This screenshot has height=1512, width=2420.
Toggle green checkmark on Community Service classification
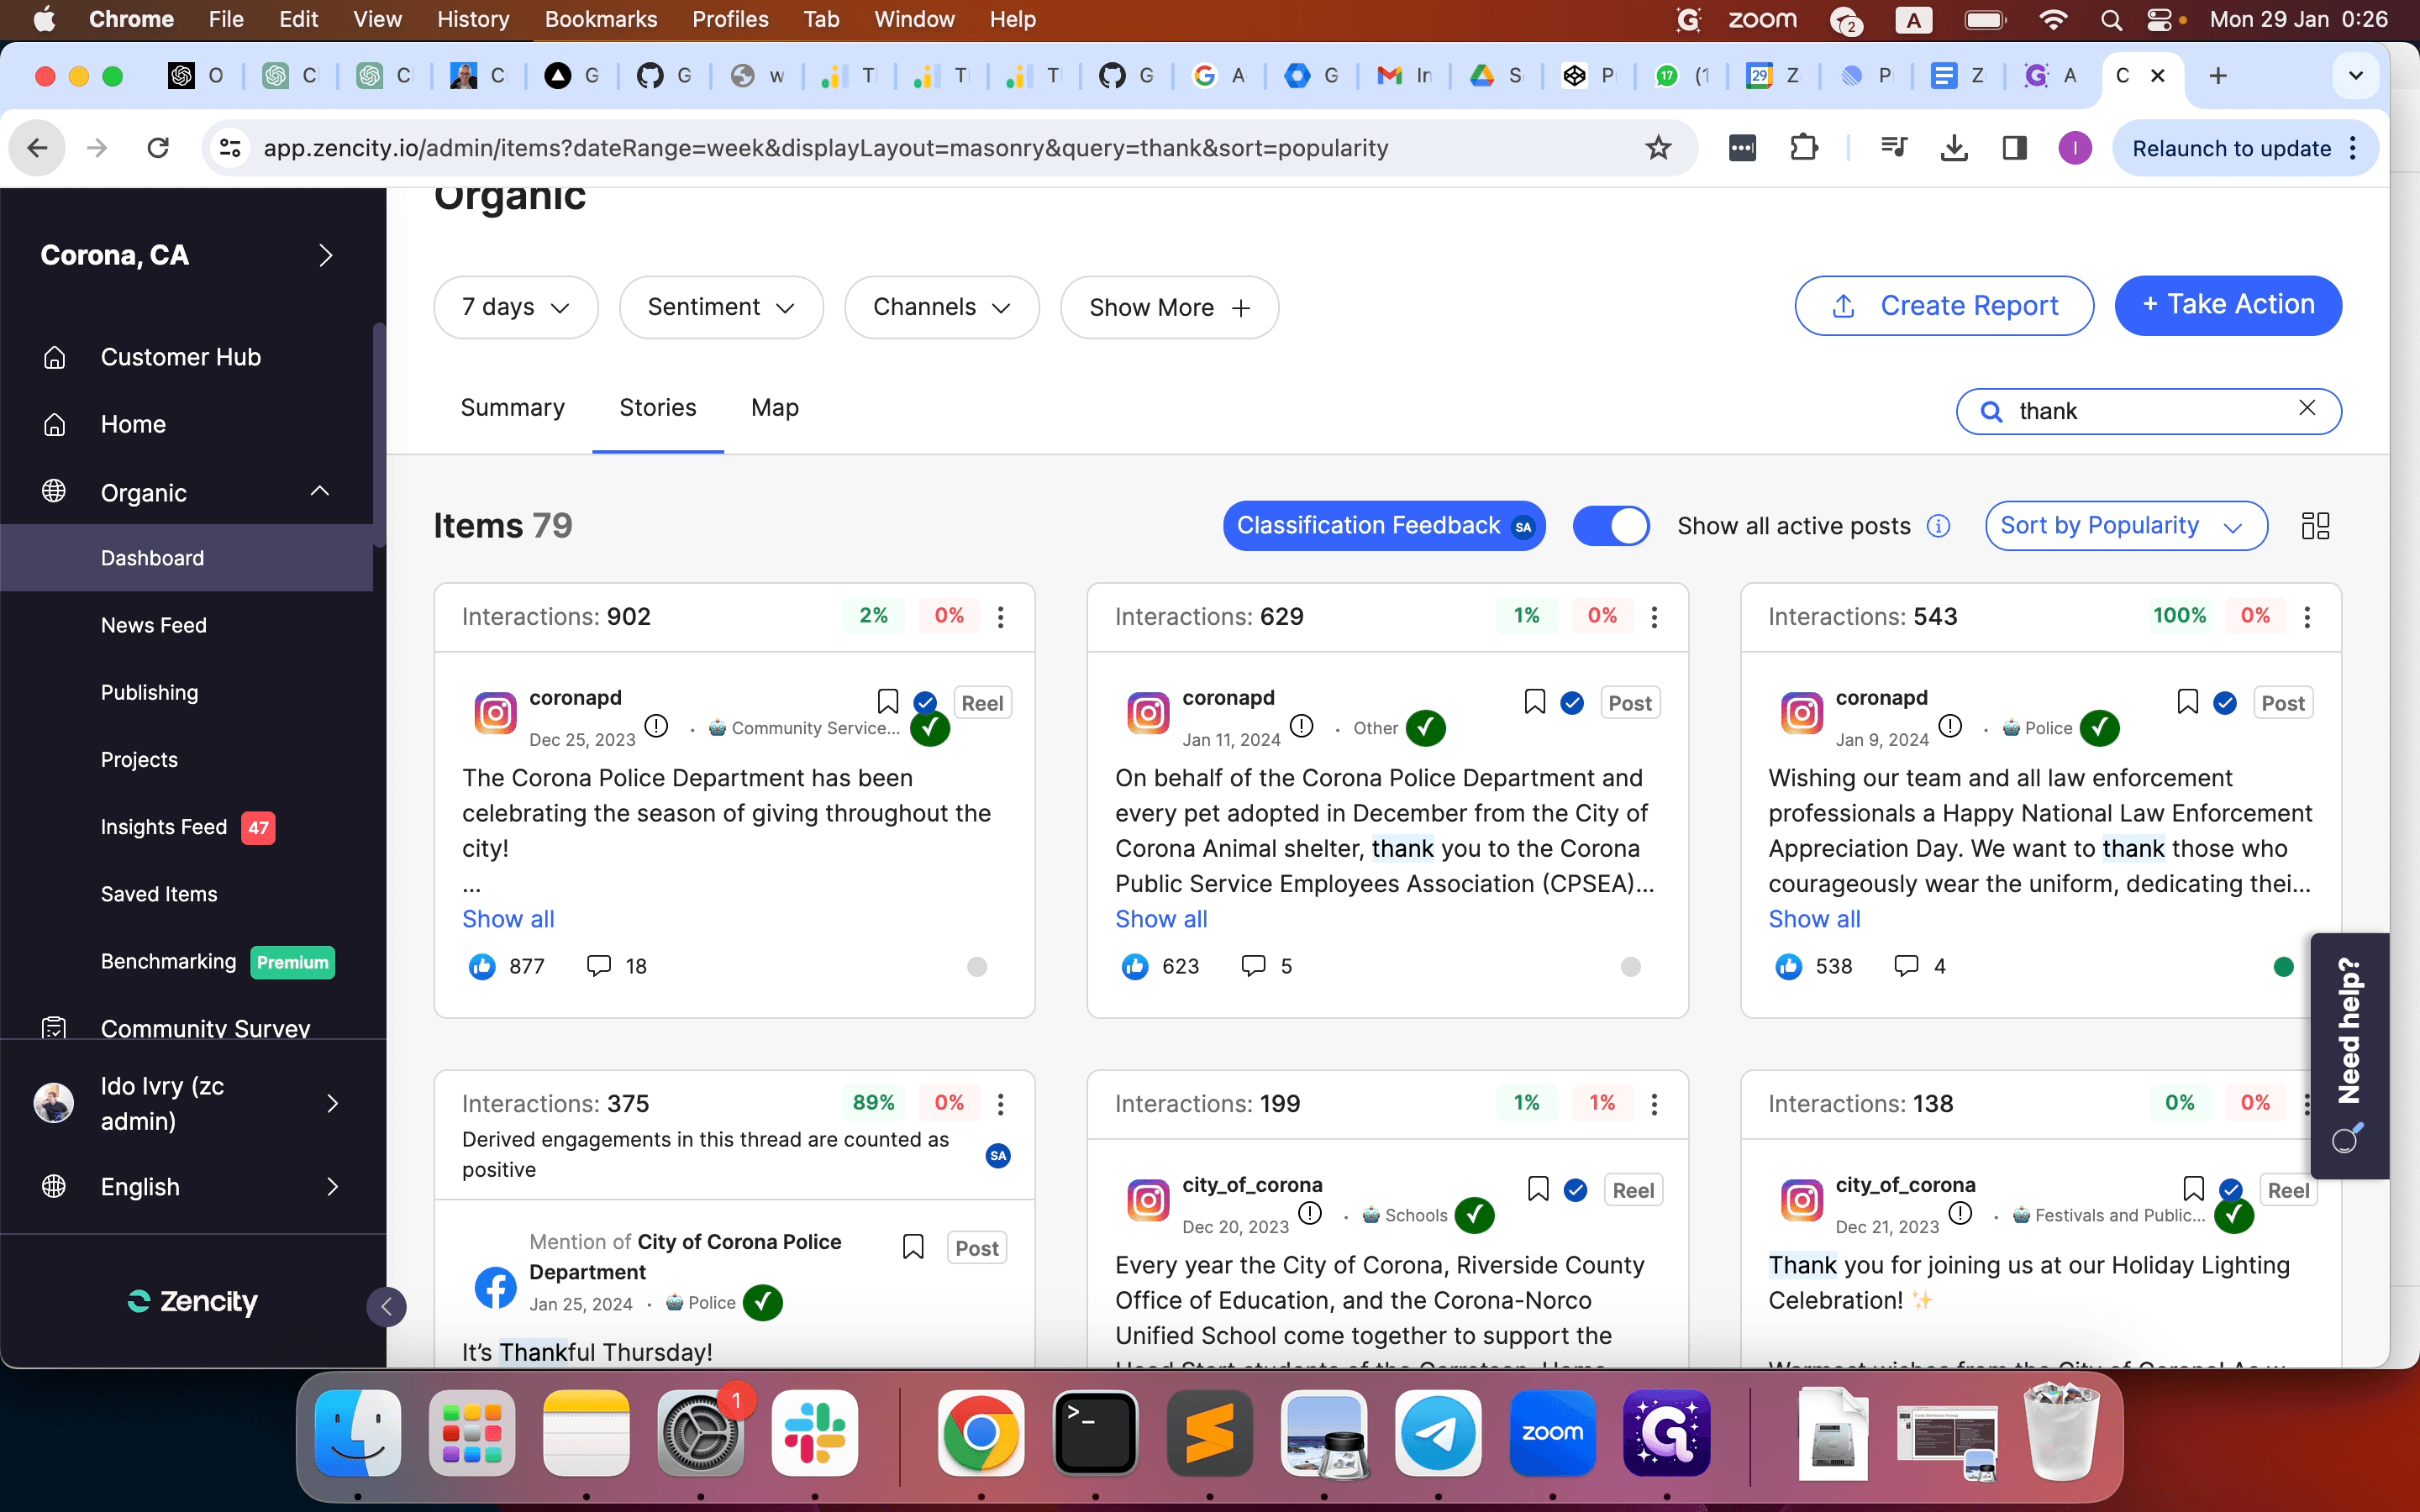point(930,729)
